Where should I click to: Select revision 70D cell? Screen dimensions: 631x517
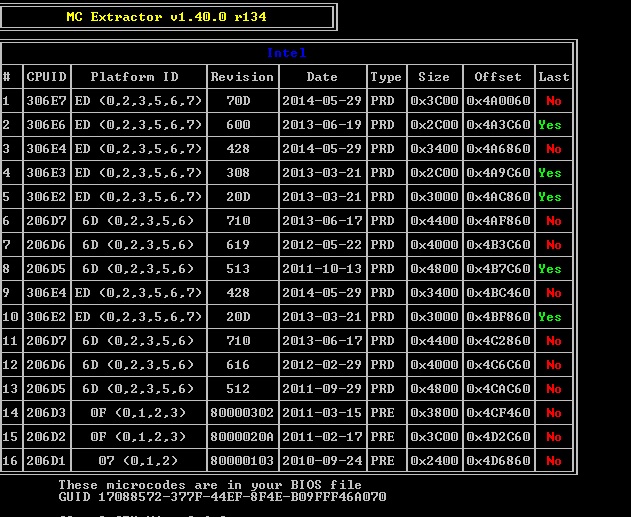(x=238, y=101)
